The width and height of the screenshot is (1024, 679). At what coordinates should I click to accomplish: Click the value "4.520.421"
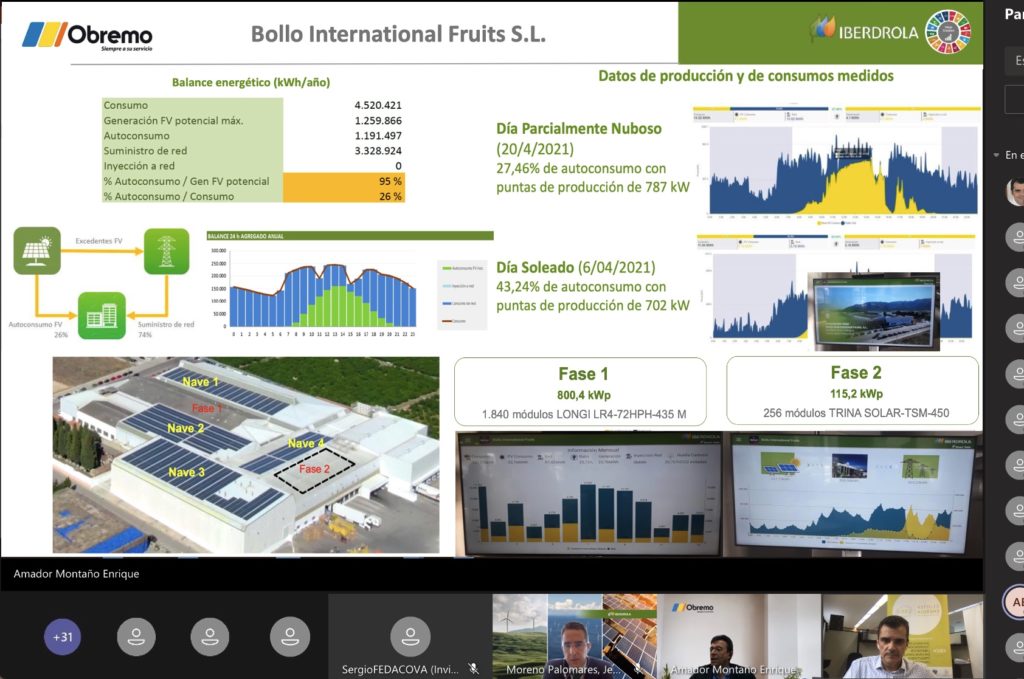pos(378,105)
